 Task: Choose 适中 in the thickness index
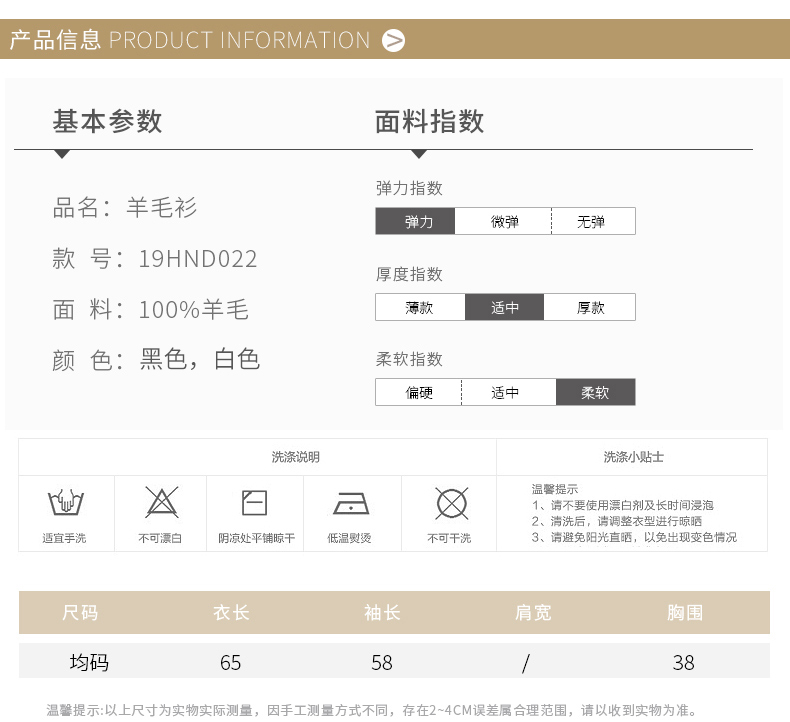[505, 307]
